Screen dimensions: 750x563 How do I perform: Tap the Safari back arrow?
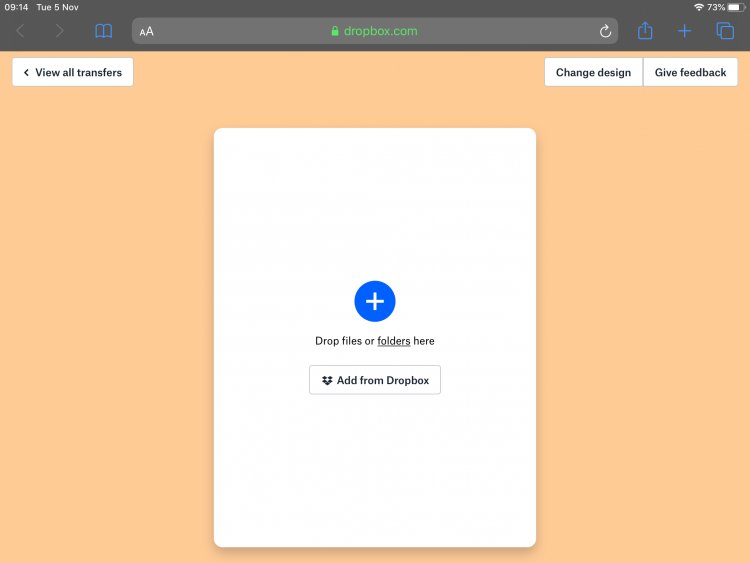[x=20, y=31]
